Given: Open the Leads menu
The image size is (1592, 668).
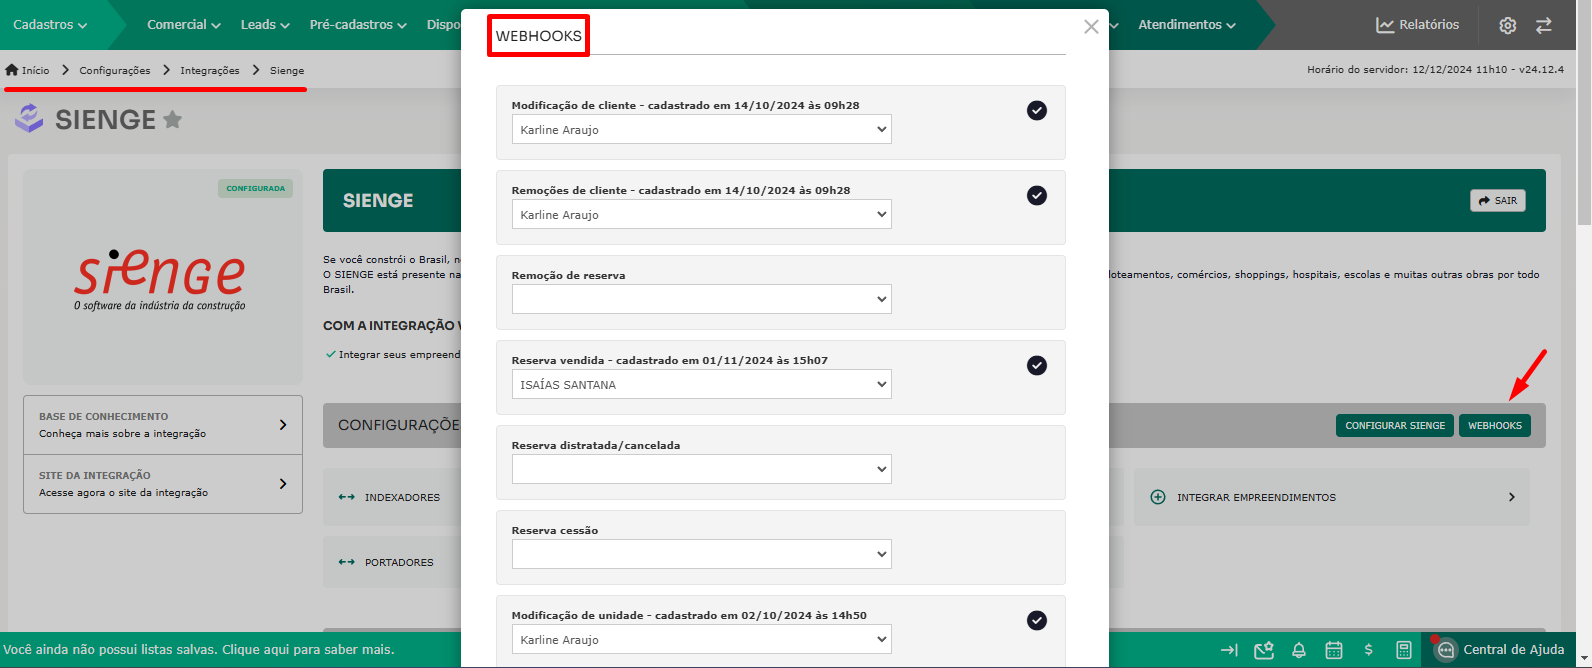Looking at the screenshot, I should [x=265, y=25].
